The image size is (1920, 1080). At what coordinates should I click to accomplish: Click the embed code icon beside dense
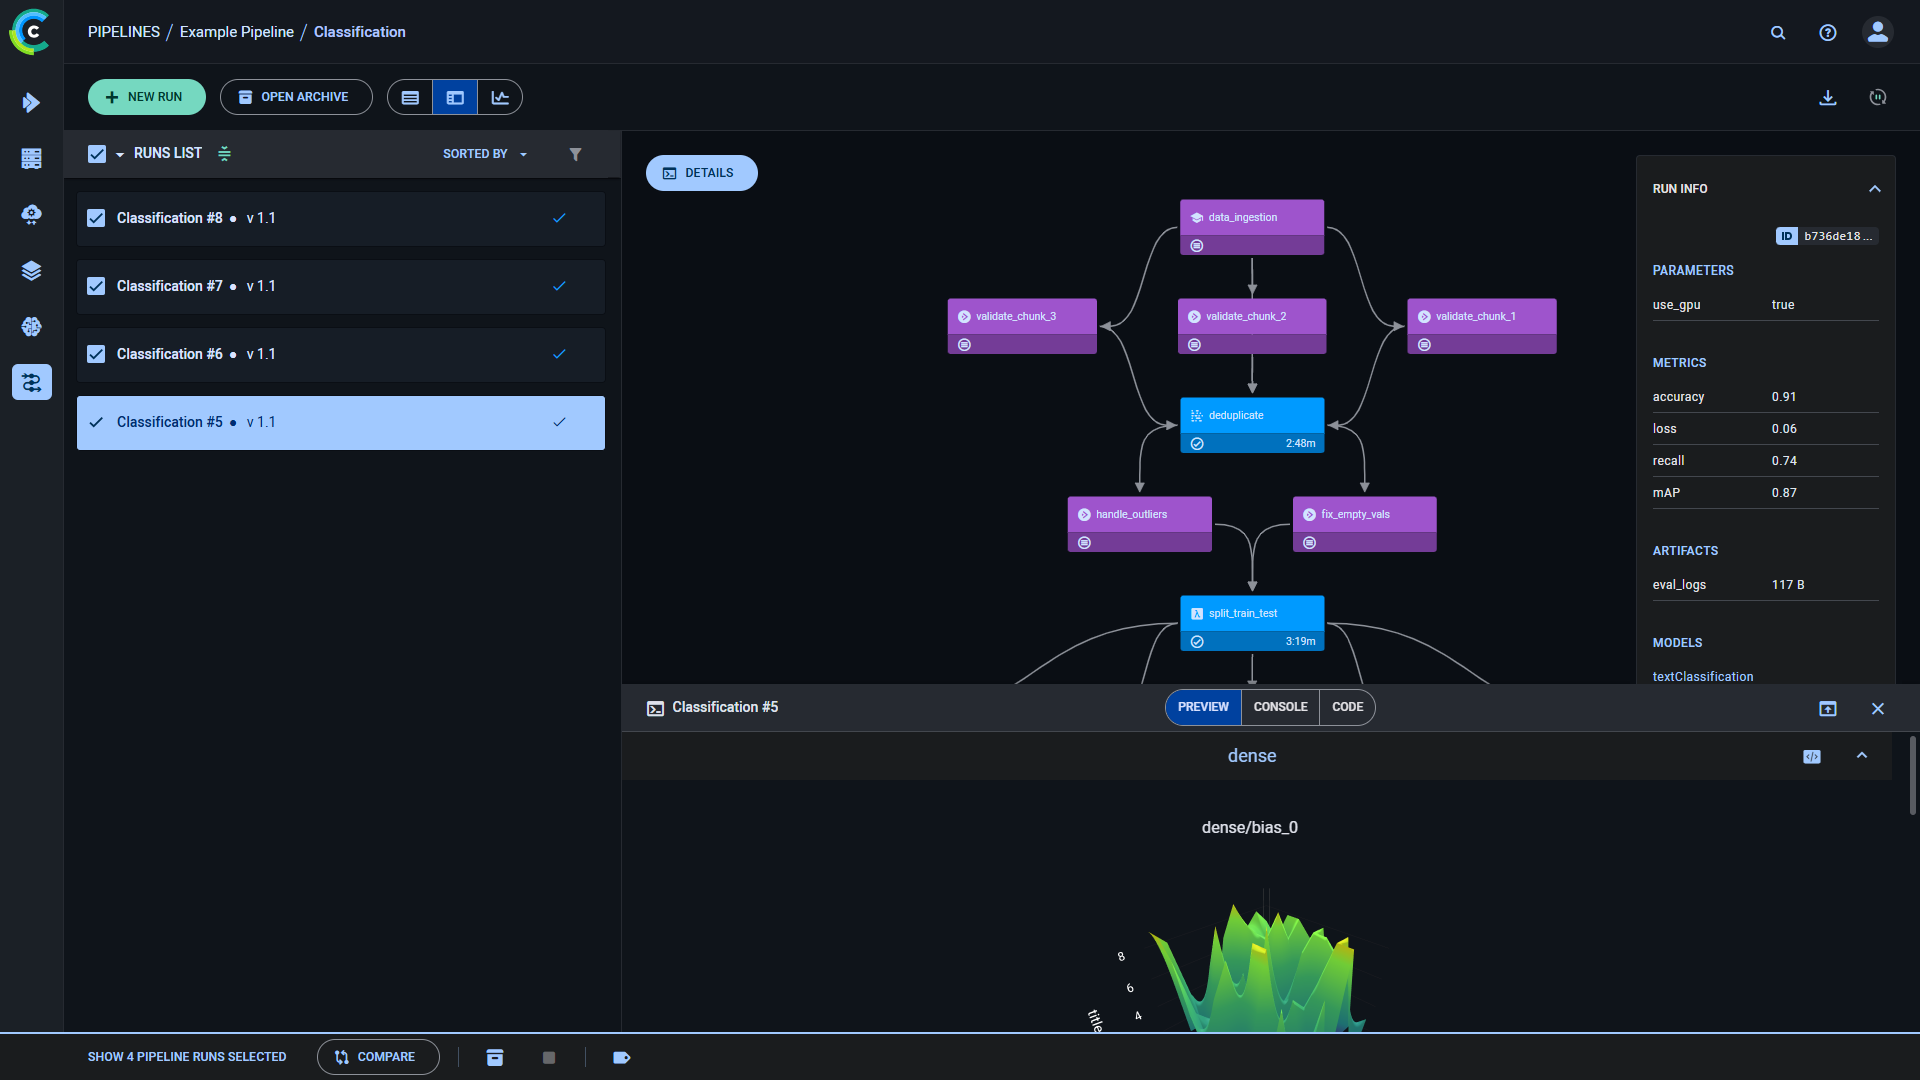tap(1812, 757)
